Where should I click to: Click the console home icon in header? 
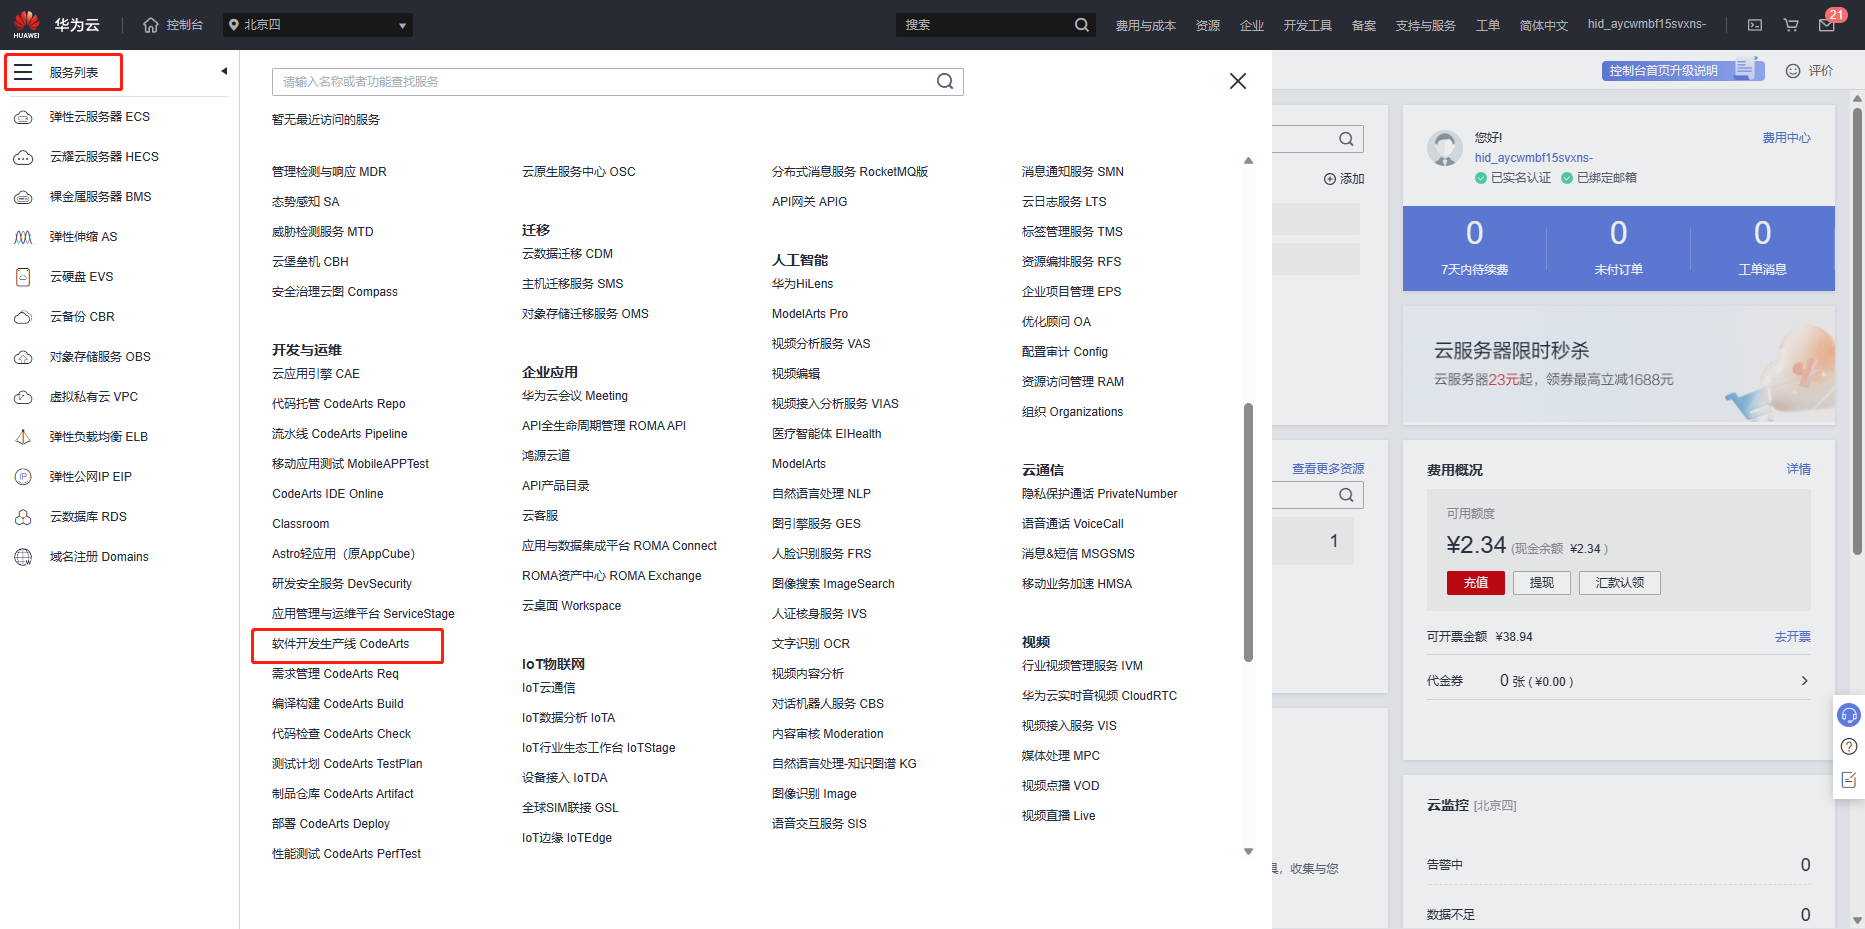coord(151,25)
